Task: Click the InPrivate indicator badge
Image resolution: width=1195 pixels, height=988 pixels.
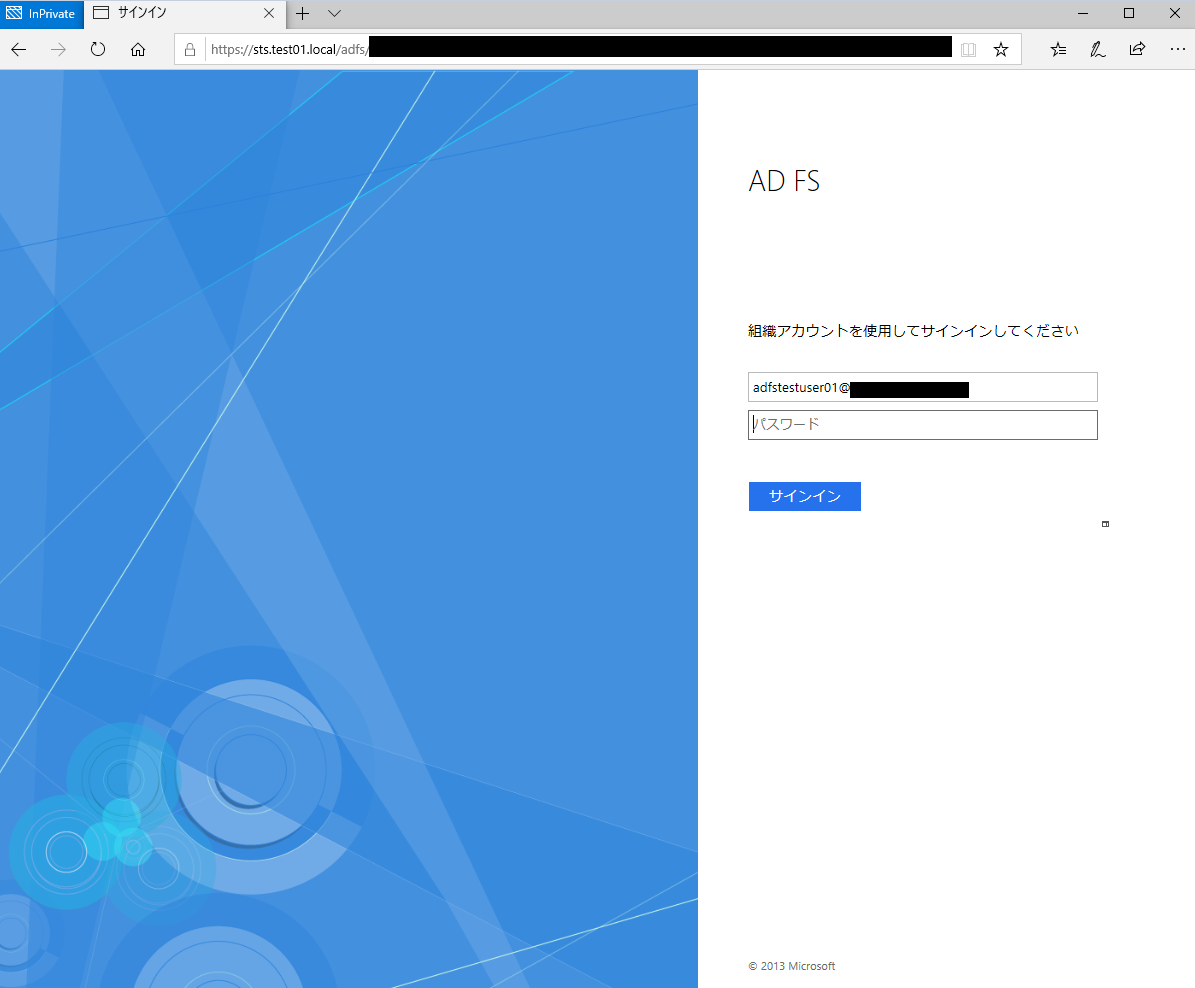Action: tap(41, 14)
